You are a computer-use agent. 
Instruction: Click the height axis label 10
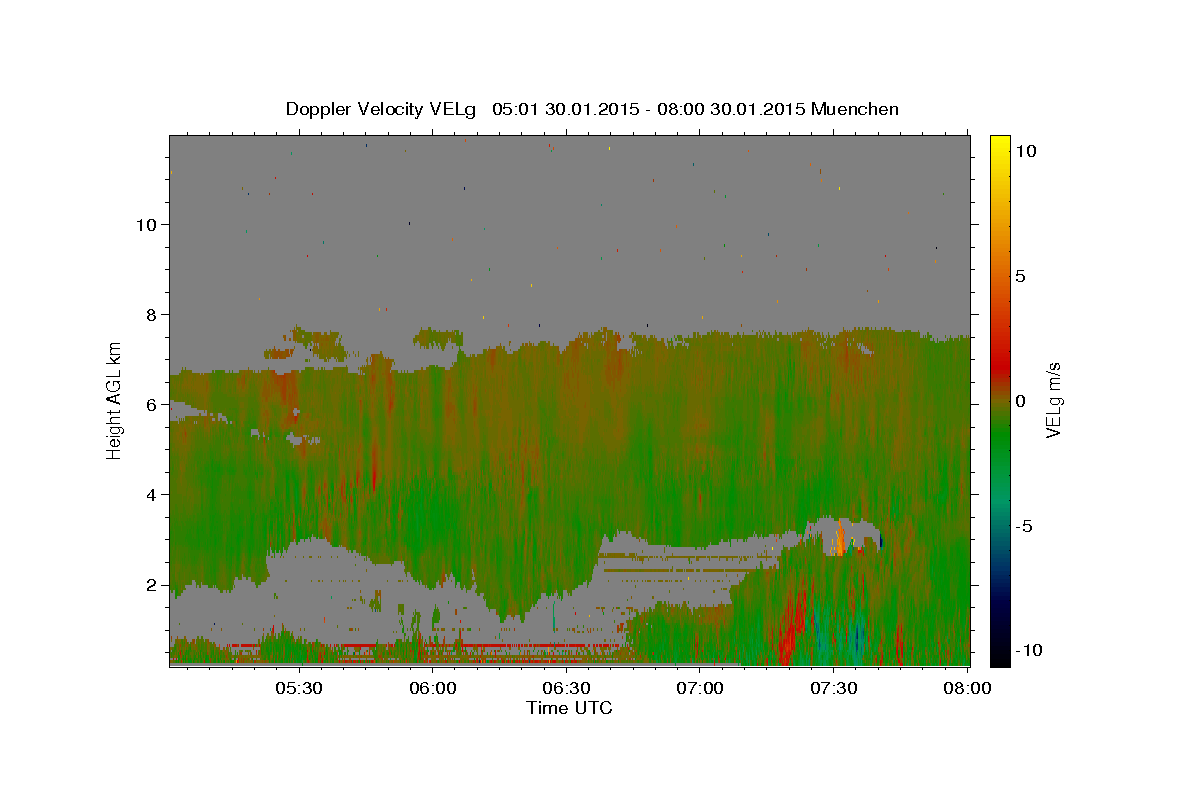pos(145,224)
